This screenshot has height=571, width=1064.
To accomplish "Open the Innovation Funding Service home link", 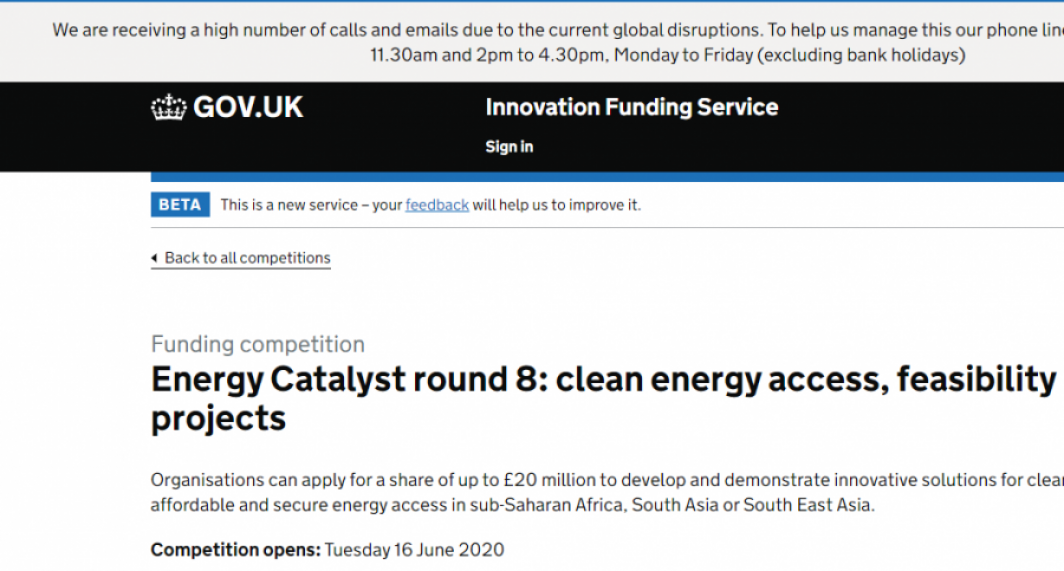I will tap(631, 108).
